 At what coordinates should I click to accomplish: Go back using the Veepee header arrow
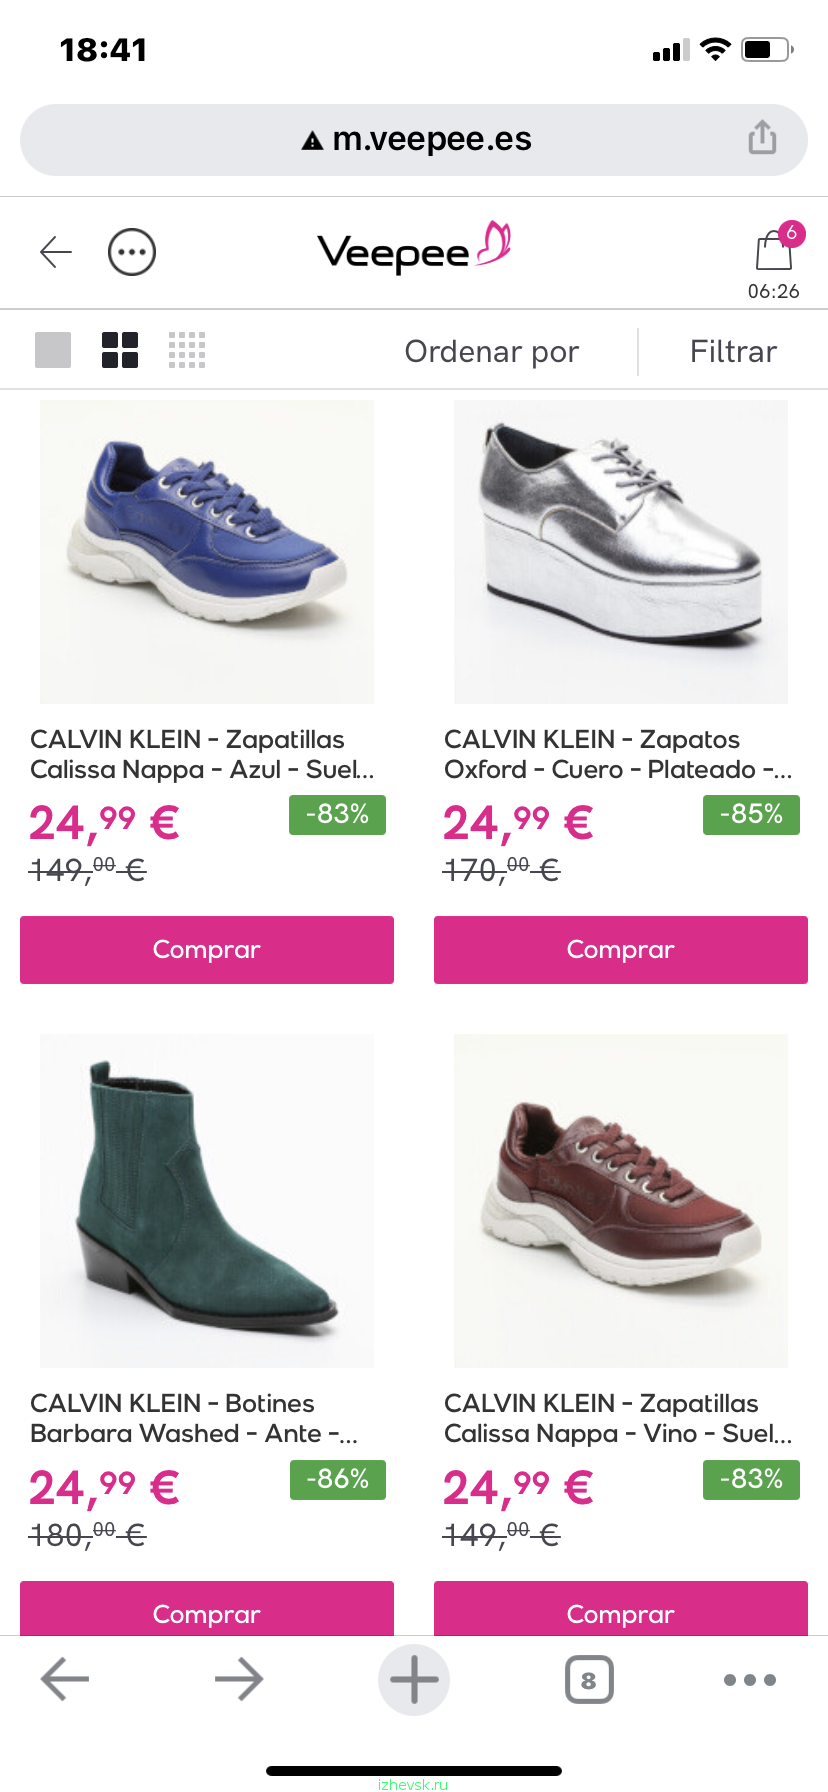pyautogui.click(x=56, y=252)
